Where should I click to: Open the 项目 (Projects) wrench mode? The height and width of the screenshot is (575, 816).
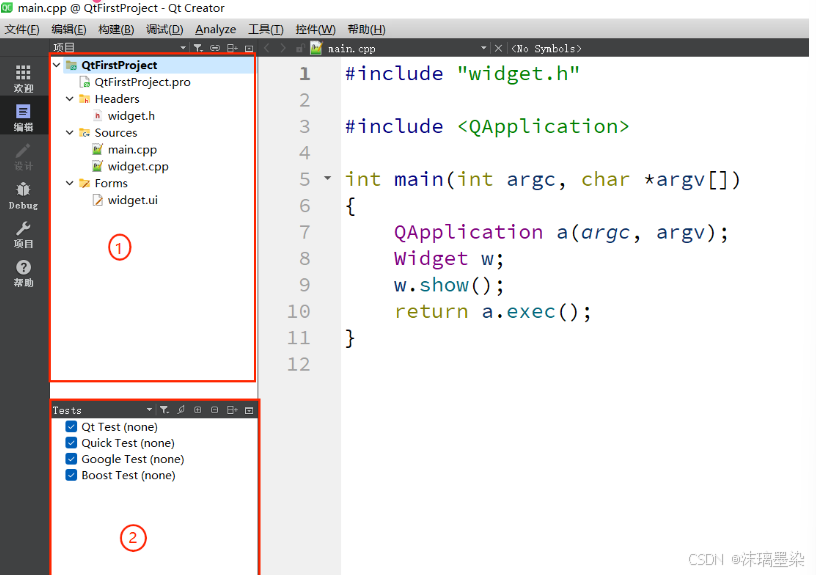(x=23, y=235)
